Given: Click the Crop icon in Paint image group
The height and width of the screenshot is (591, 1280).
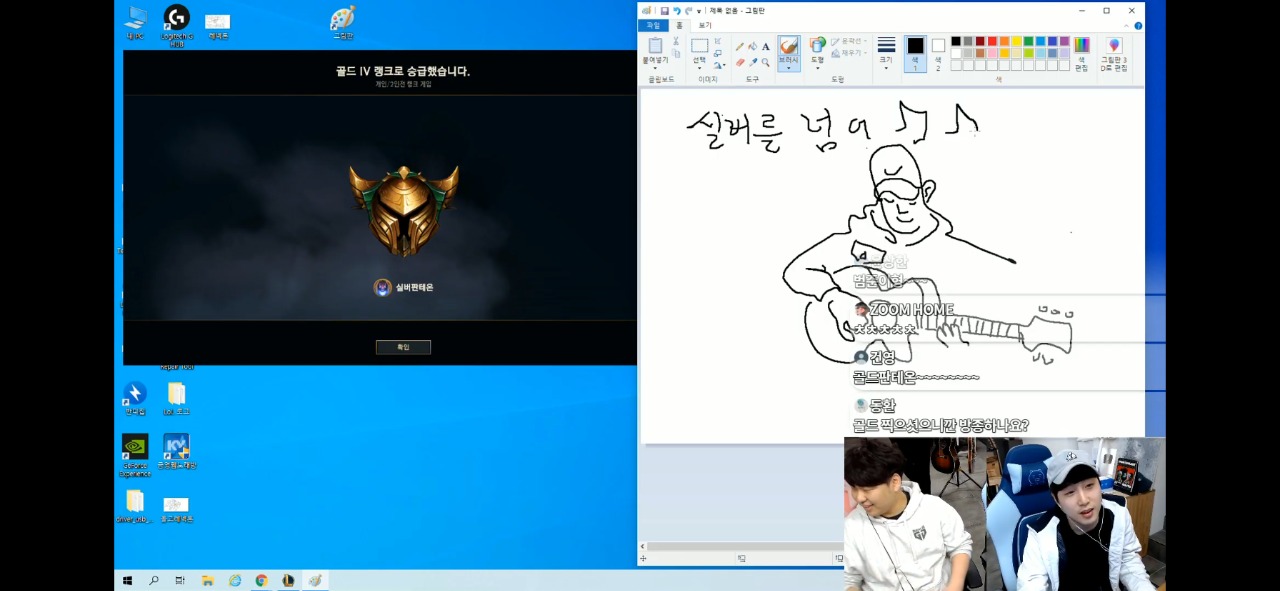Looking at the screenshot, I should [718, 41].
